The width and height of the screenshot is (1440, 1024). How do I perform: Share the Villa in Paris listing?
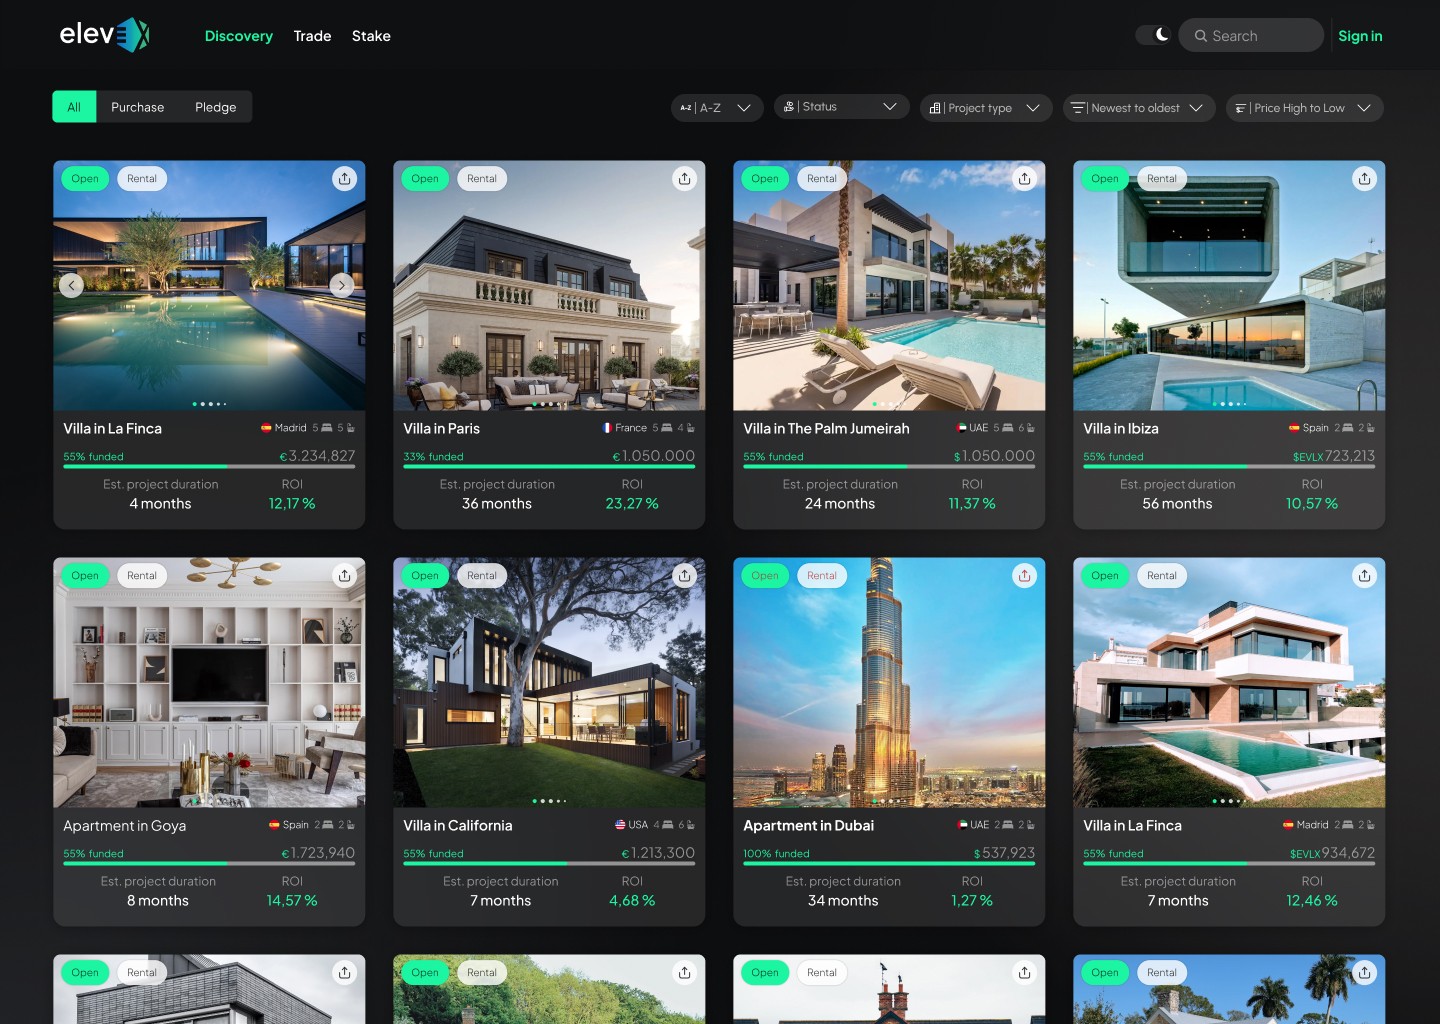(x=685, y=179)
